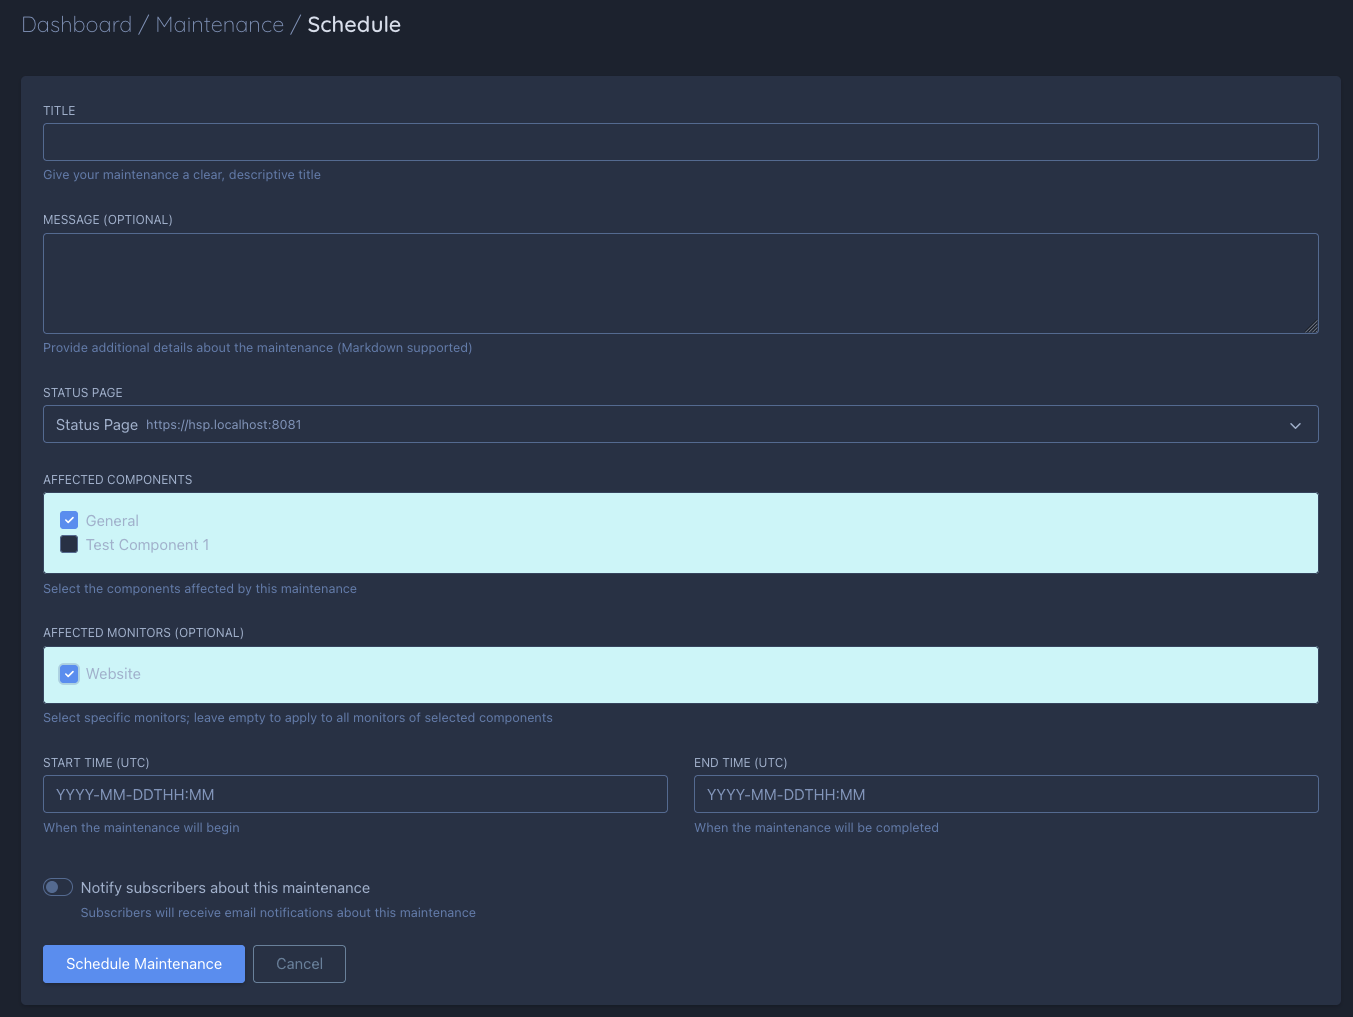Check the Test Component 1 checkbox
The height and width of the screenshot is (1017, 1353).
pos(68,544)
